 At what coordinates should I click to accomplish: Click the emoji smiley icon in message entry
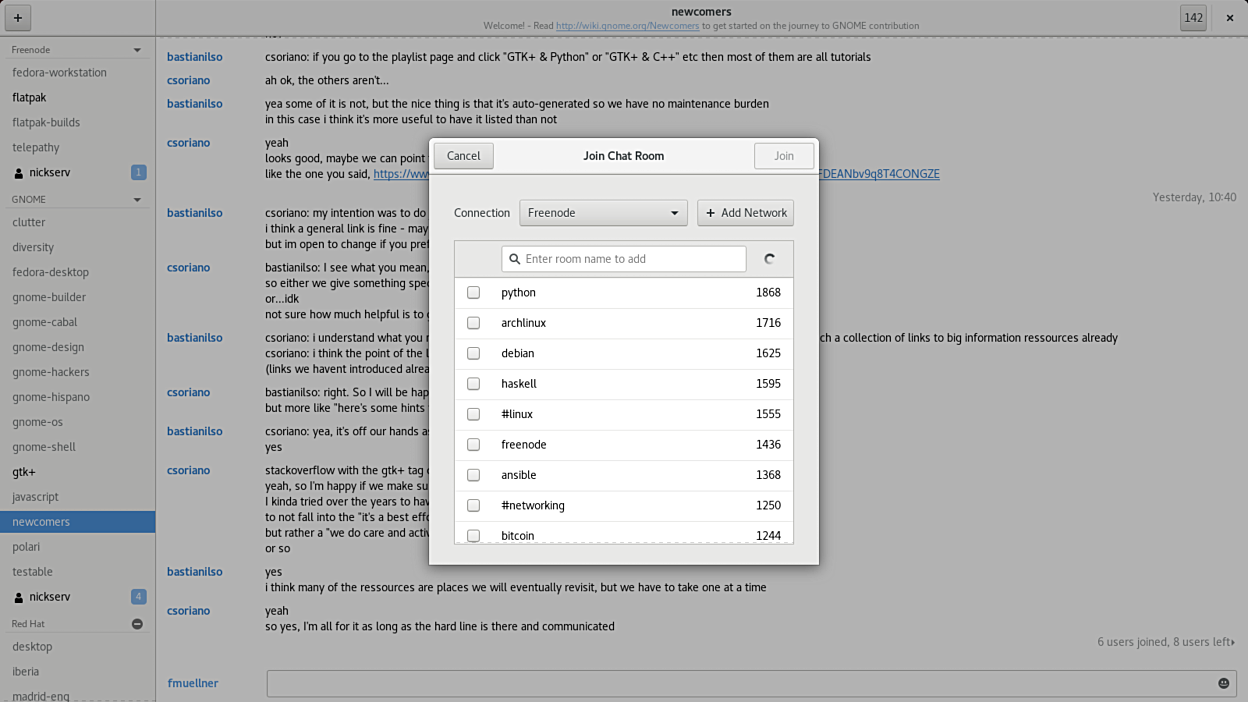[x=1223, y=683]
